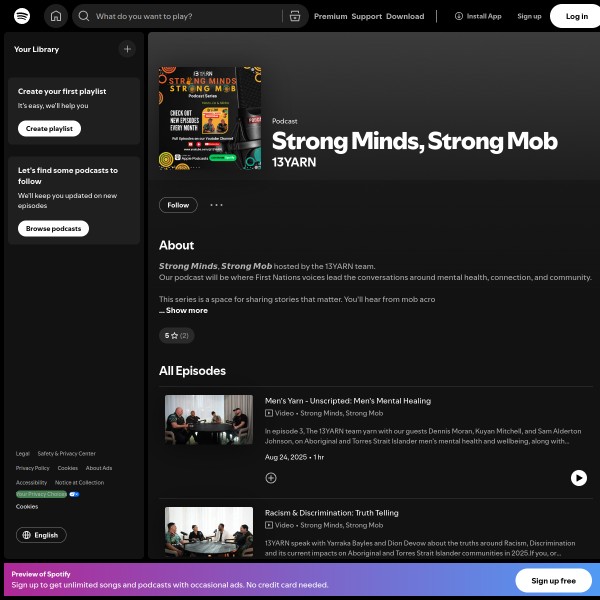
Task: Click the Spotify logo icon
Action: pyautogui.click(x=22, y=16)
